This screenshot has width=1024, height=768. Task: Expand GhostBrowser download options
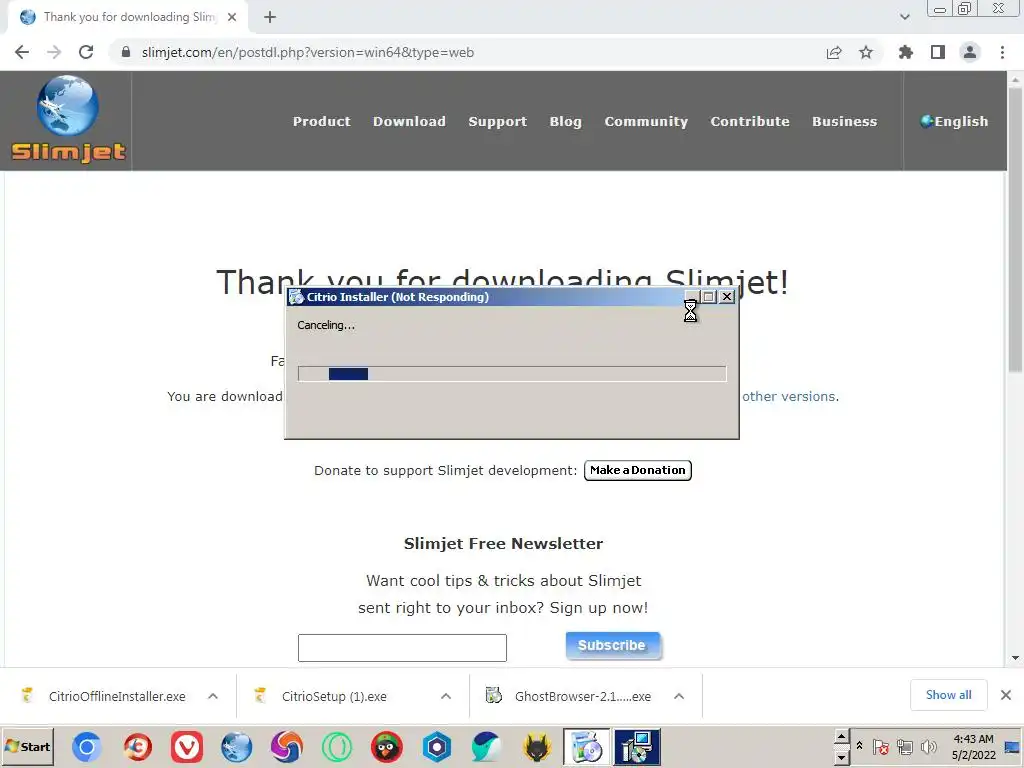coord(679,696)
